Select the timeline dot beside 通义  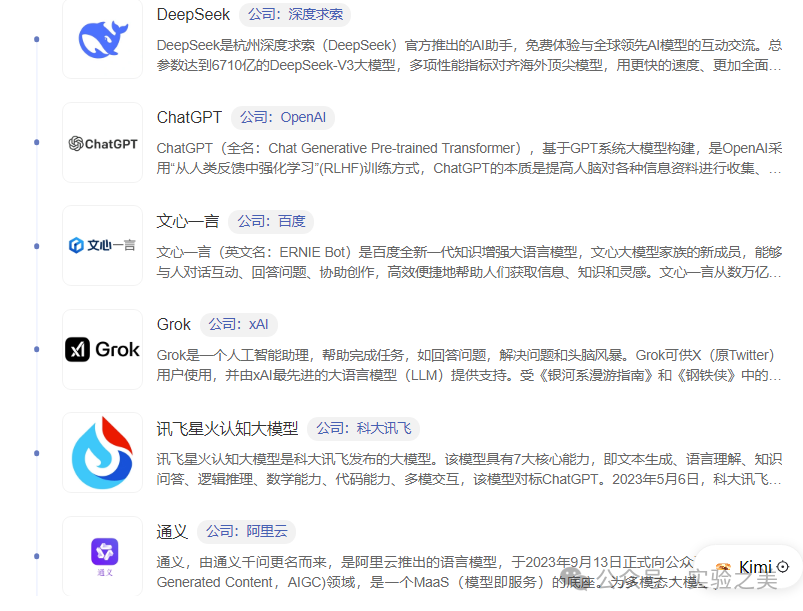coord(36,556)
